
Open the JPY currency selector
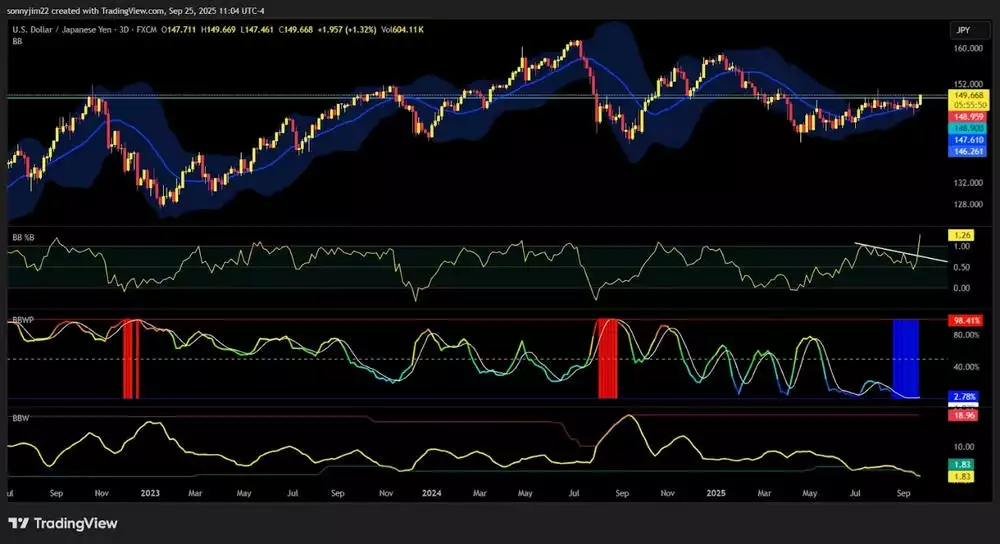(963, 31)
